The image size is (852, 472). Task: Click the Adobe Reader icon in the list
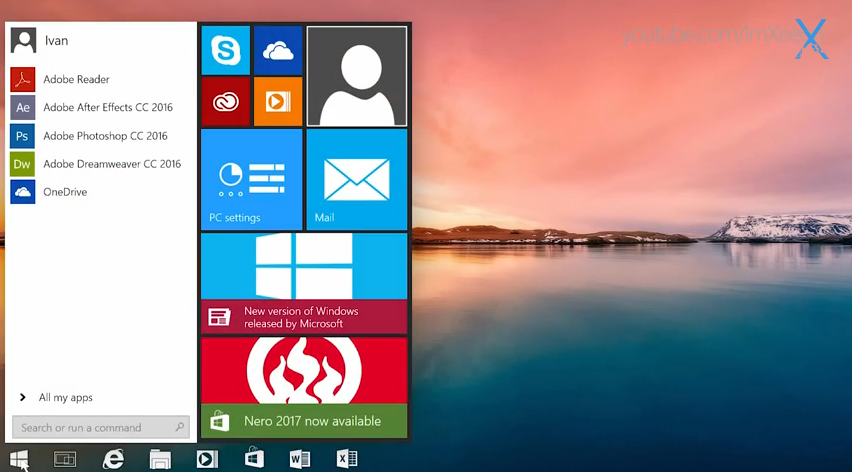22,79
